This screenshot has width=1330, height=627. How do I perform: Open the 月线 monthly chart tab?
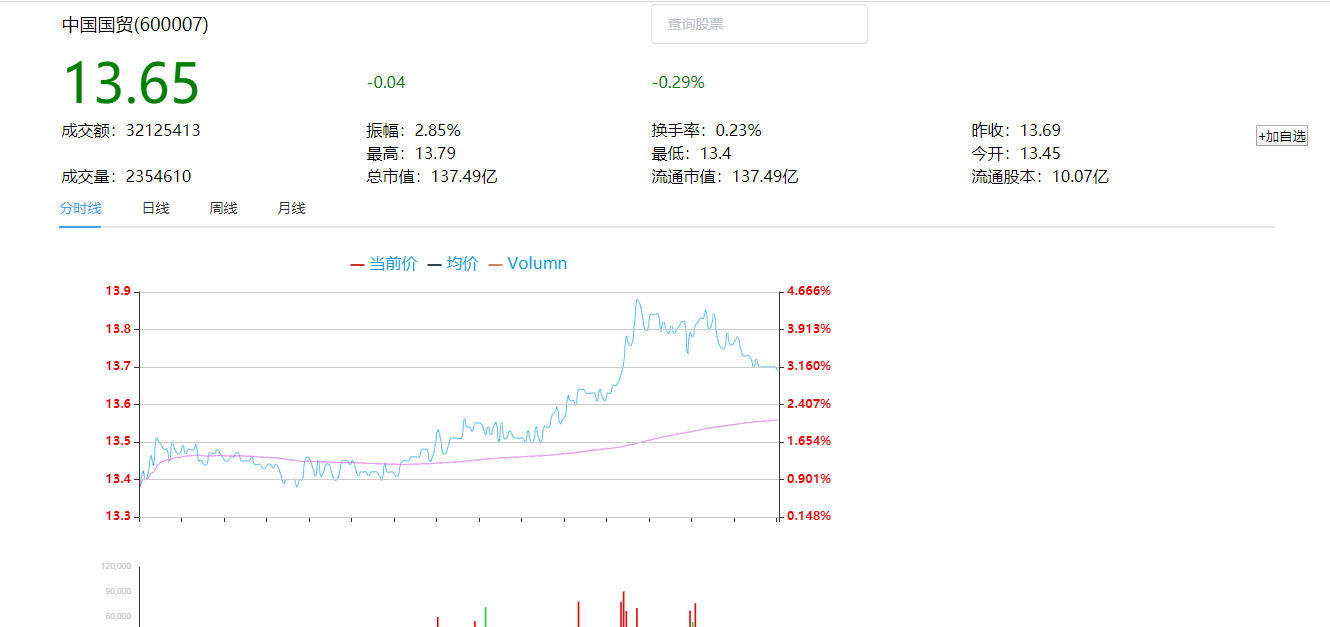click(291, 208)
